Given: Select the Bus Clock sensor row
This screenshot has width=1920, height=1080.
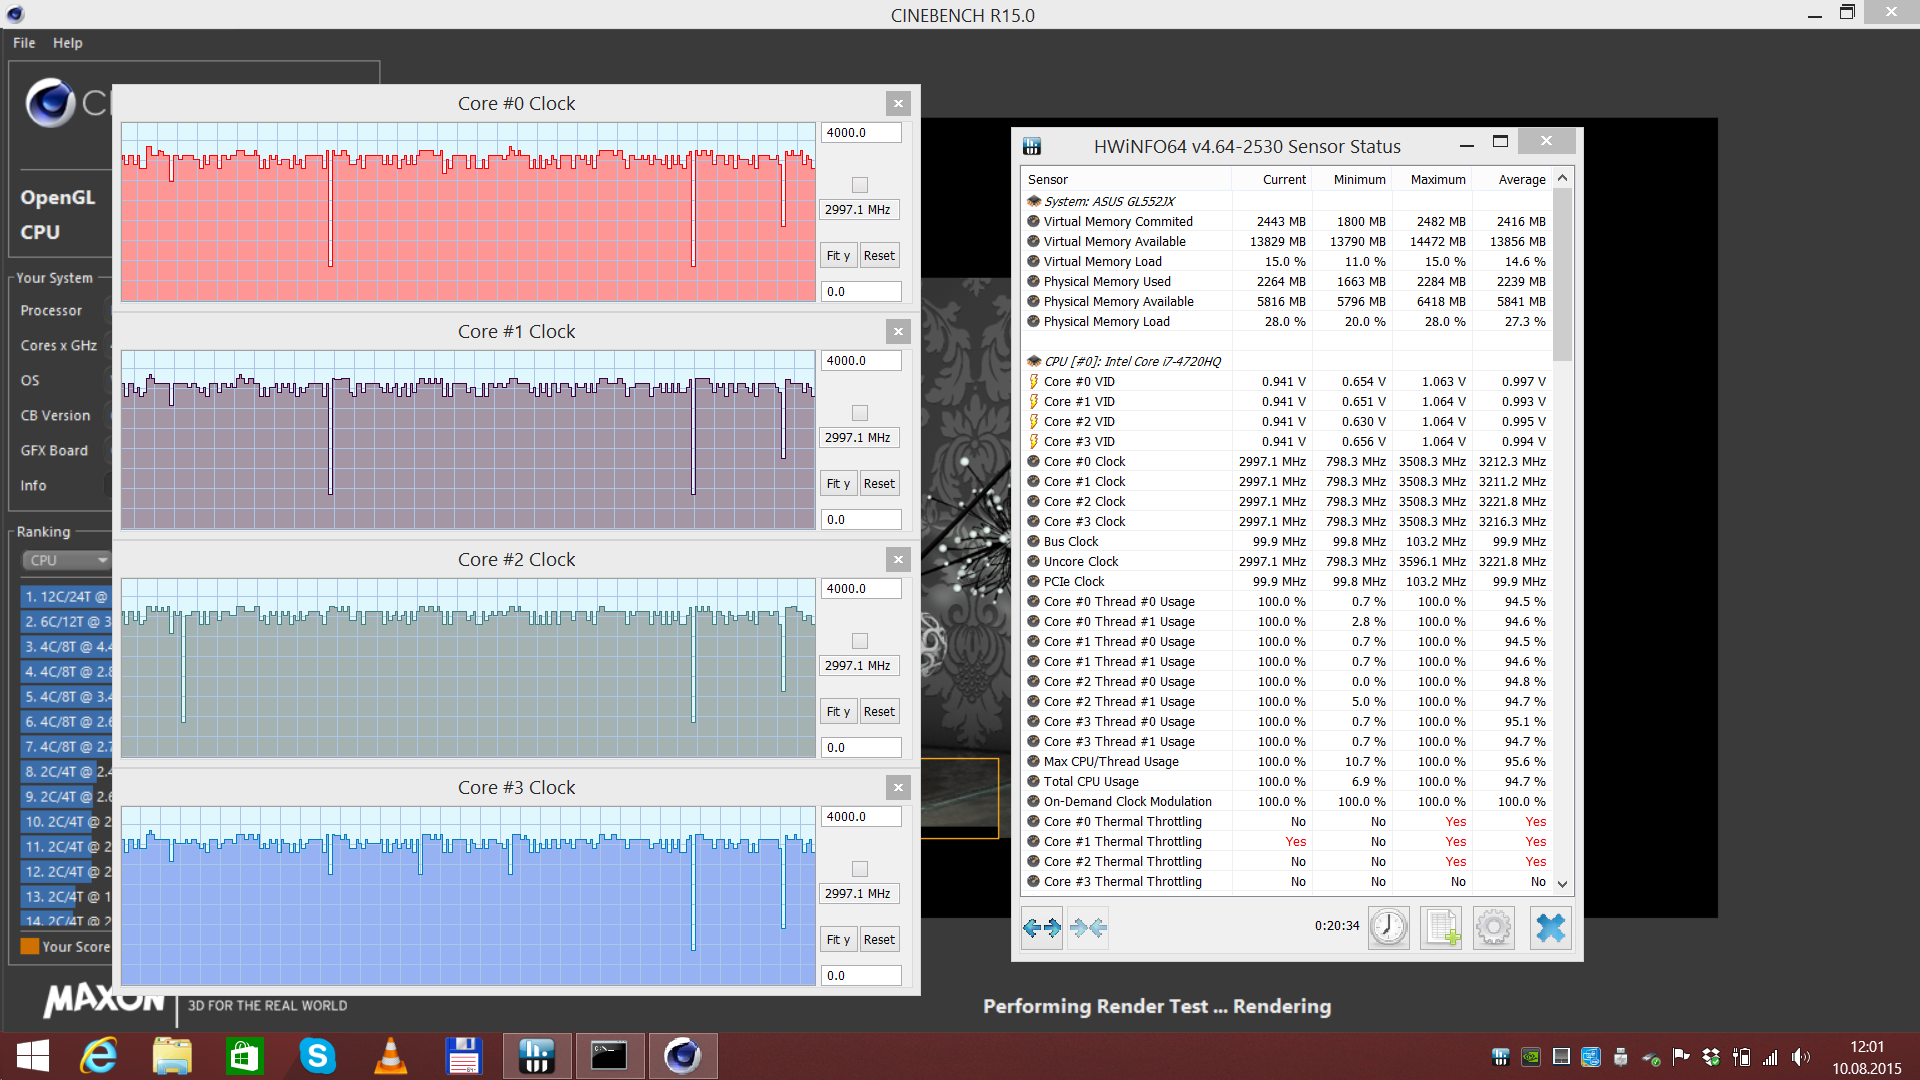Looking at the screenshot, I should click(x=1287, y=542).
